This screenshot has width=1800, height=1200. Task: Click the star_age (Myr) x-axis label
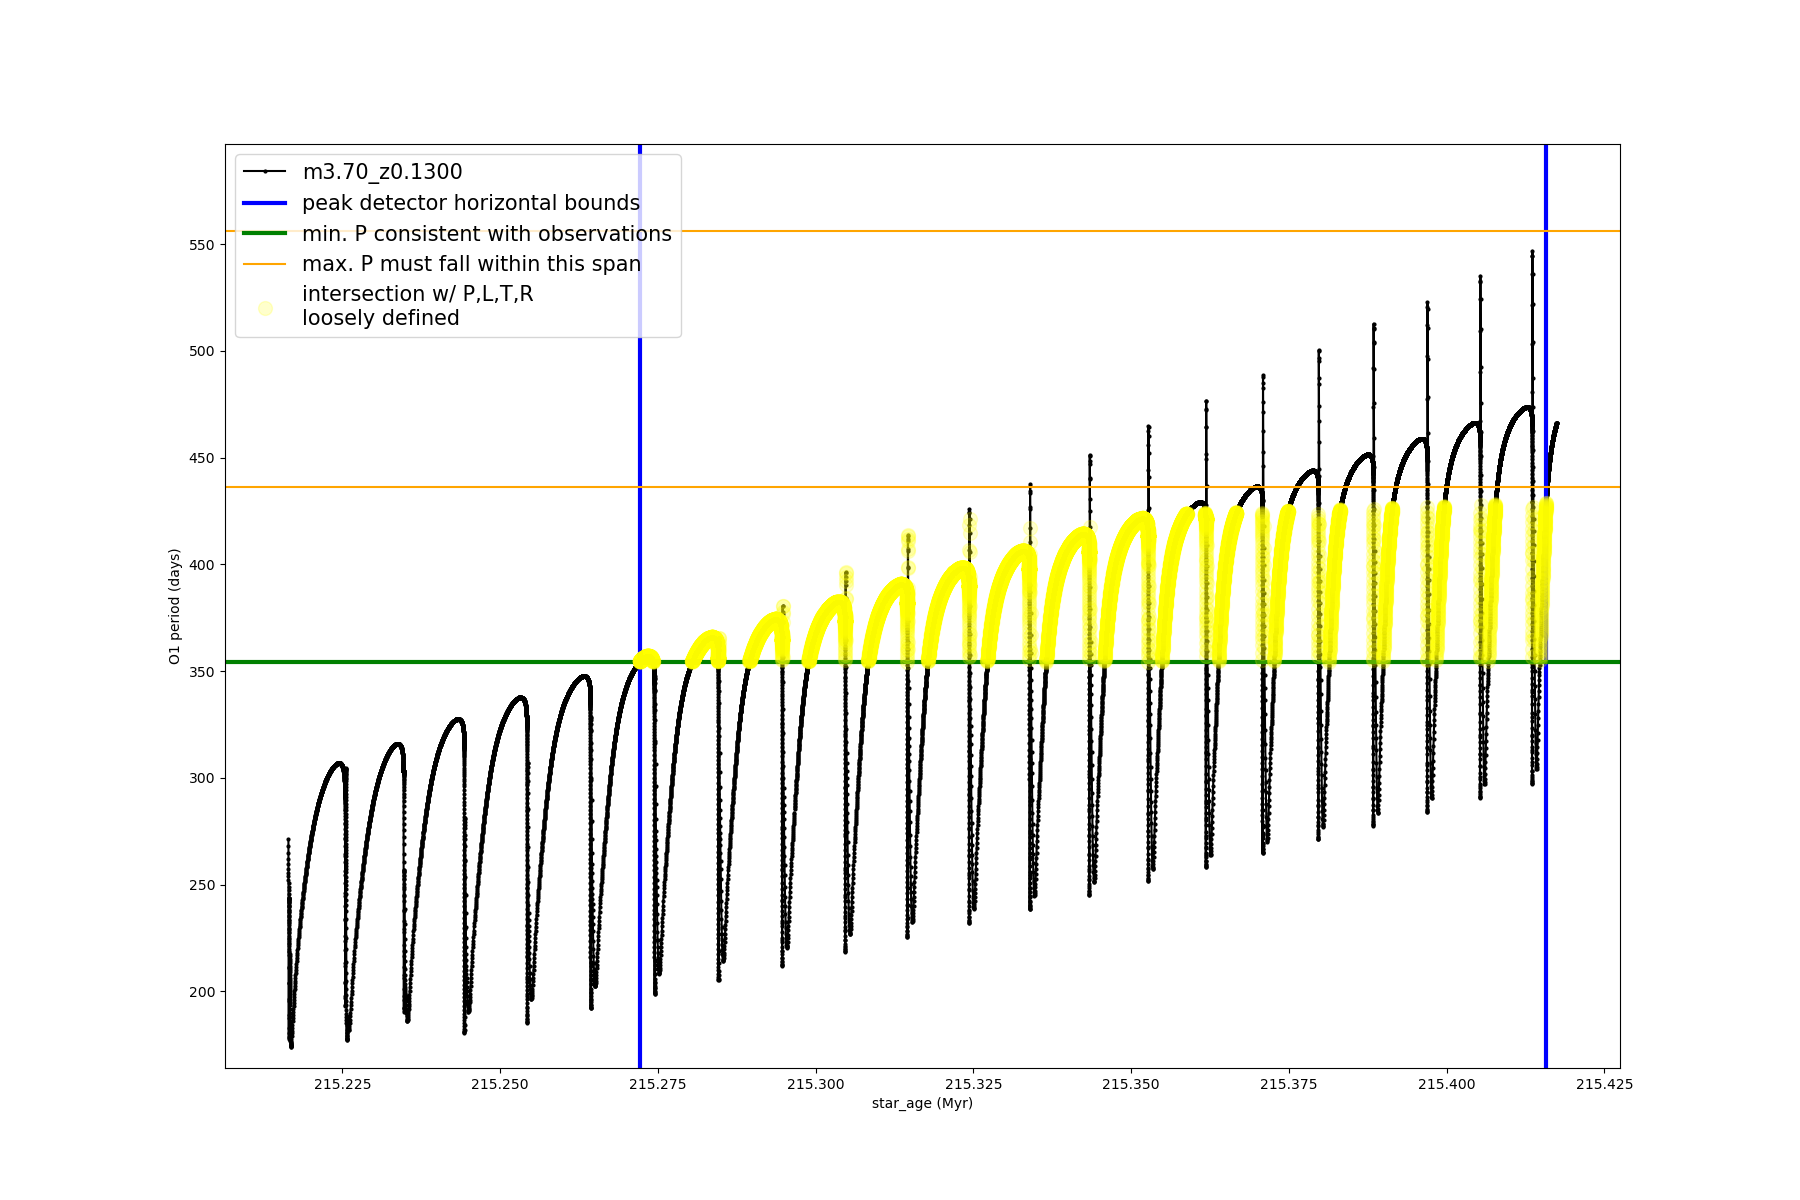(922, 1103)
